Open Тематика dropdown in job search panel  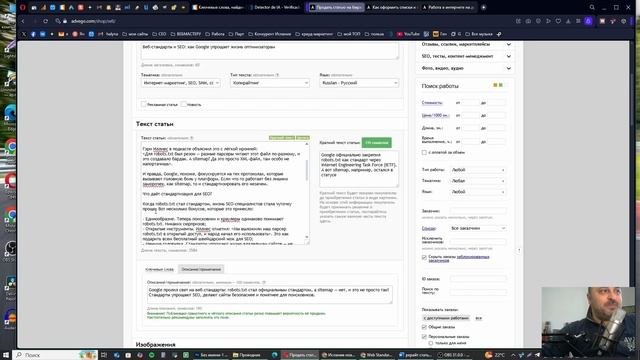click(x=478, y=181)
